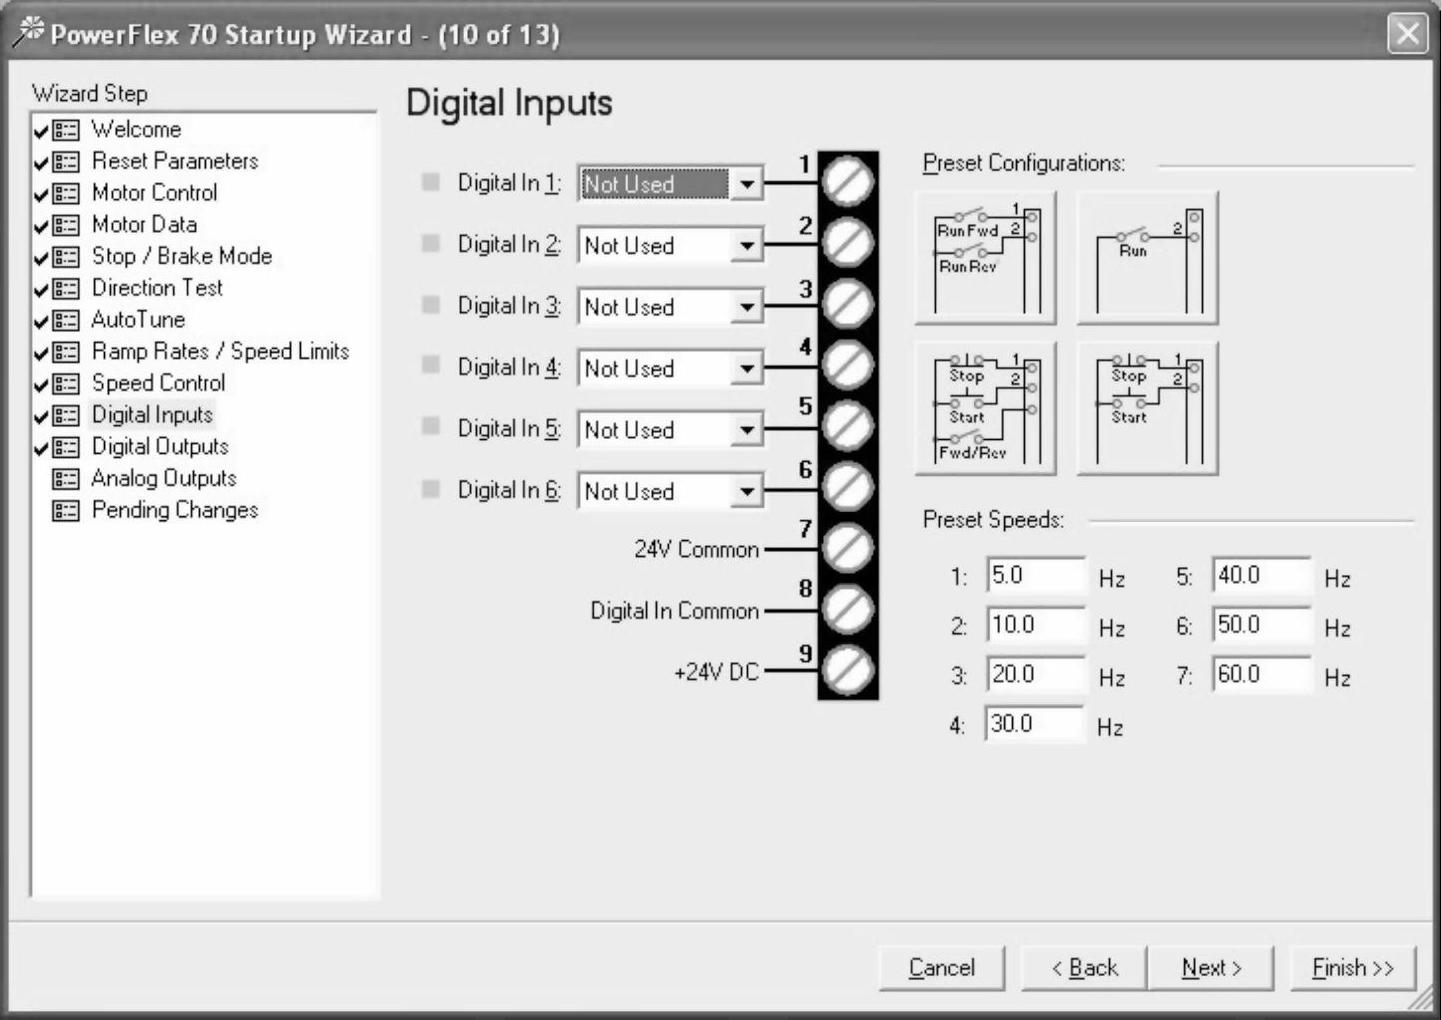Click the status indicator beside Digital In 2
1441x1020 pixels.
tap(431, 243)
